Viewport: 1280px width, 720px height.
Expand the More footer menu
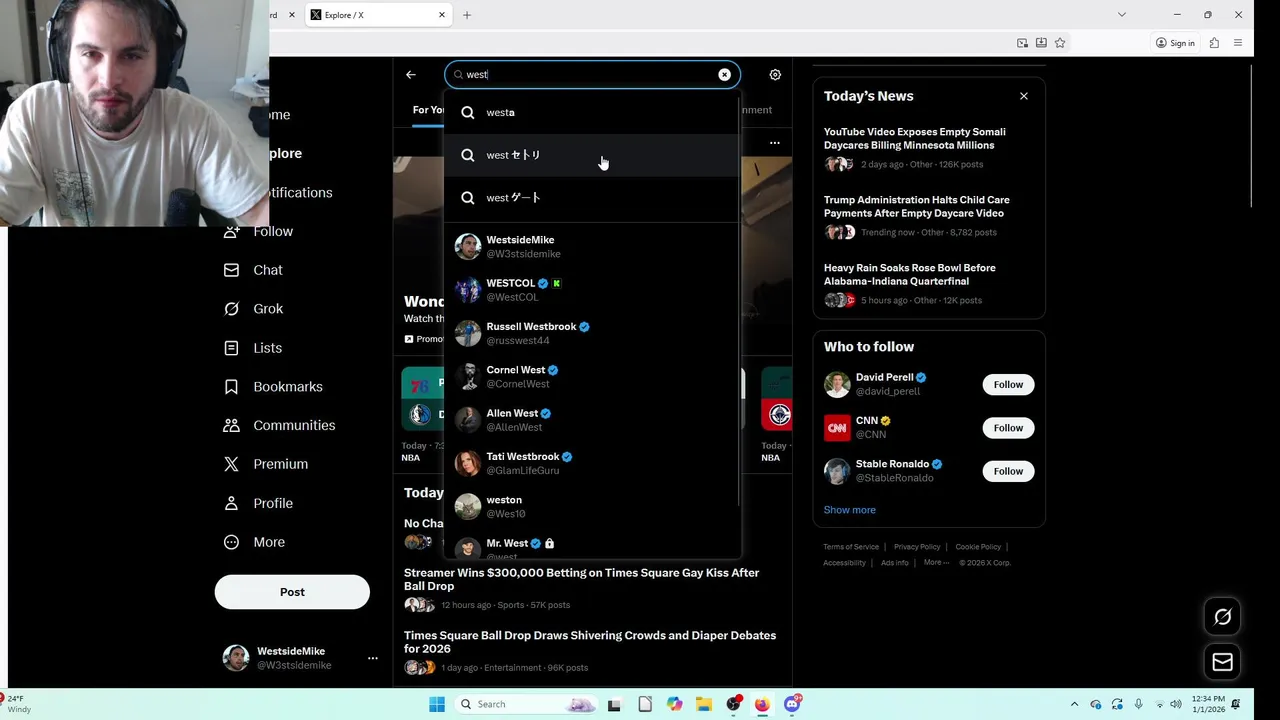pos(936,563)
